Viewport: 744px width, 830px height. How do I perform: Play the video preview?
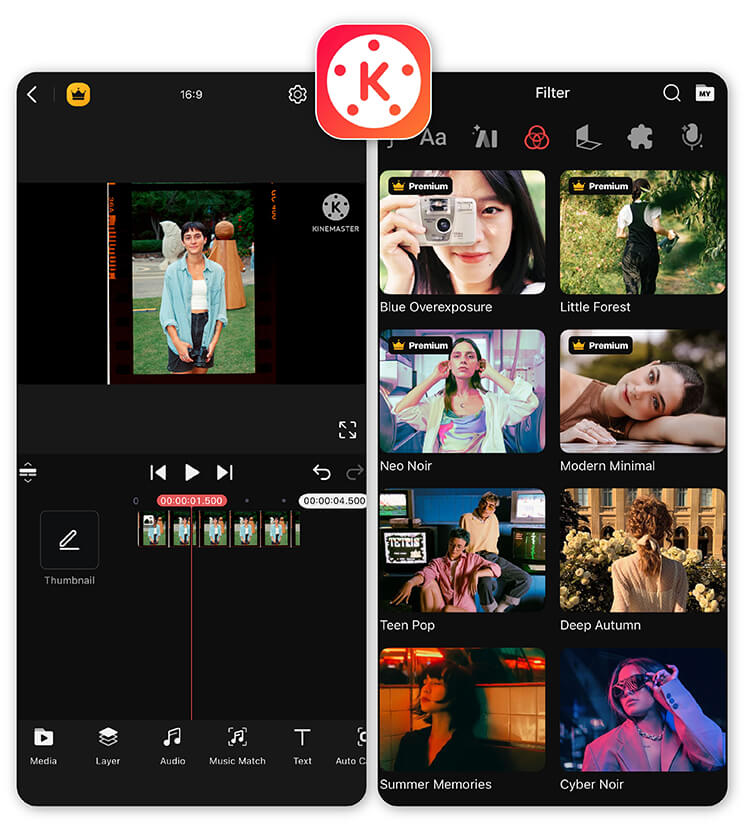coord(192,472)
